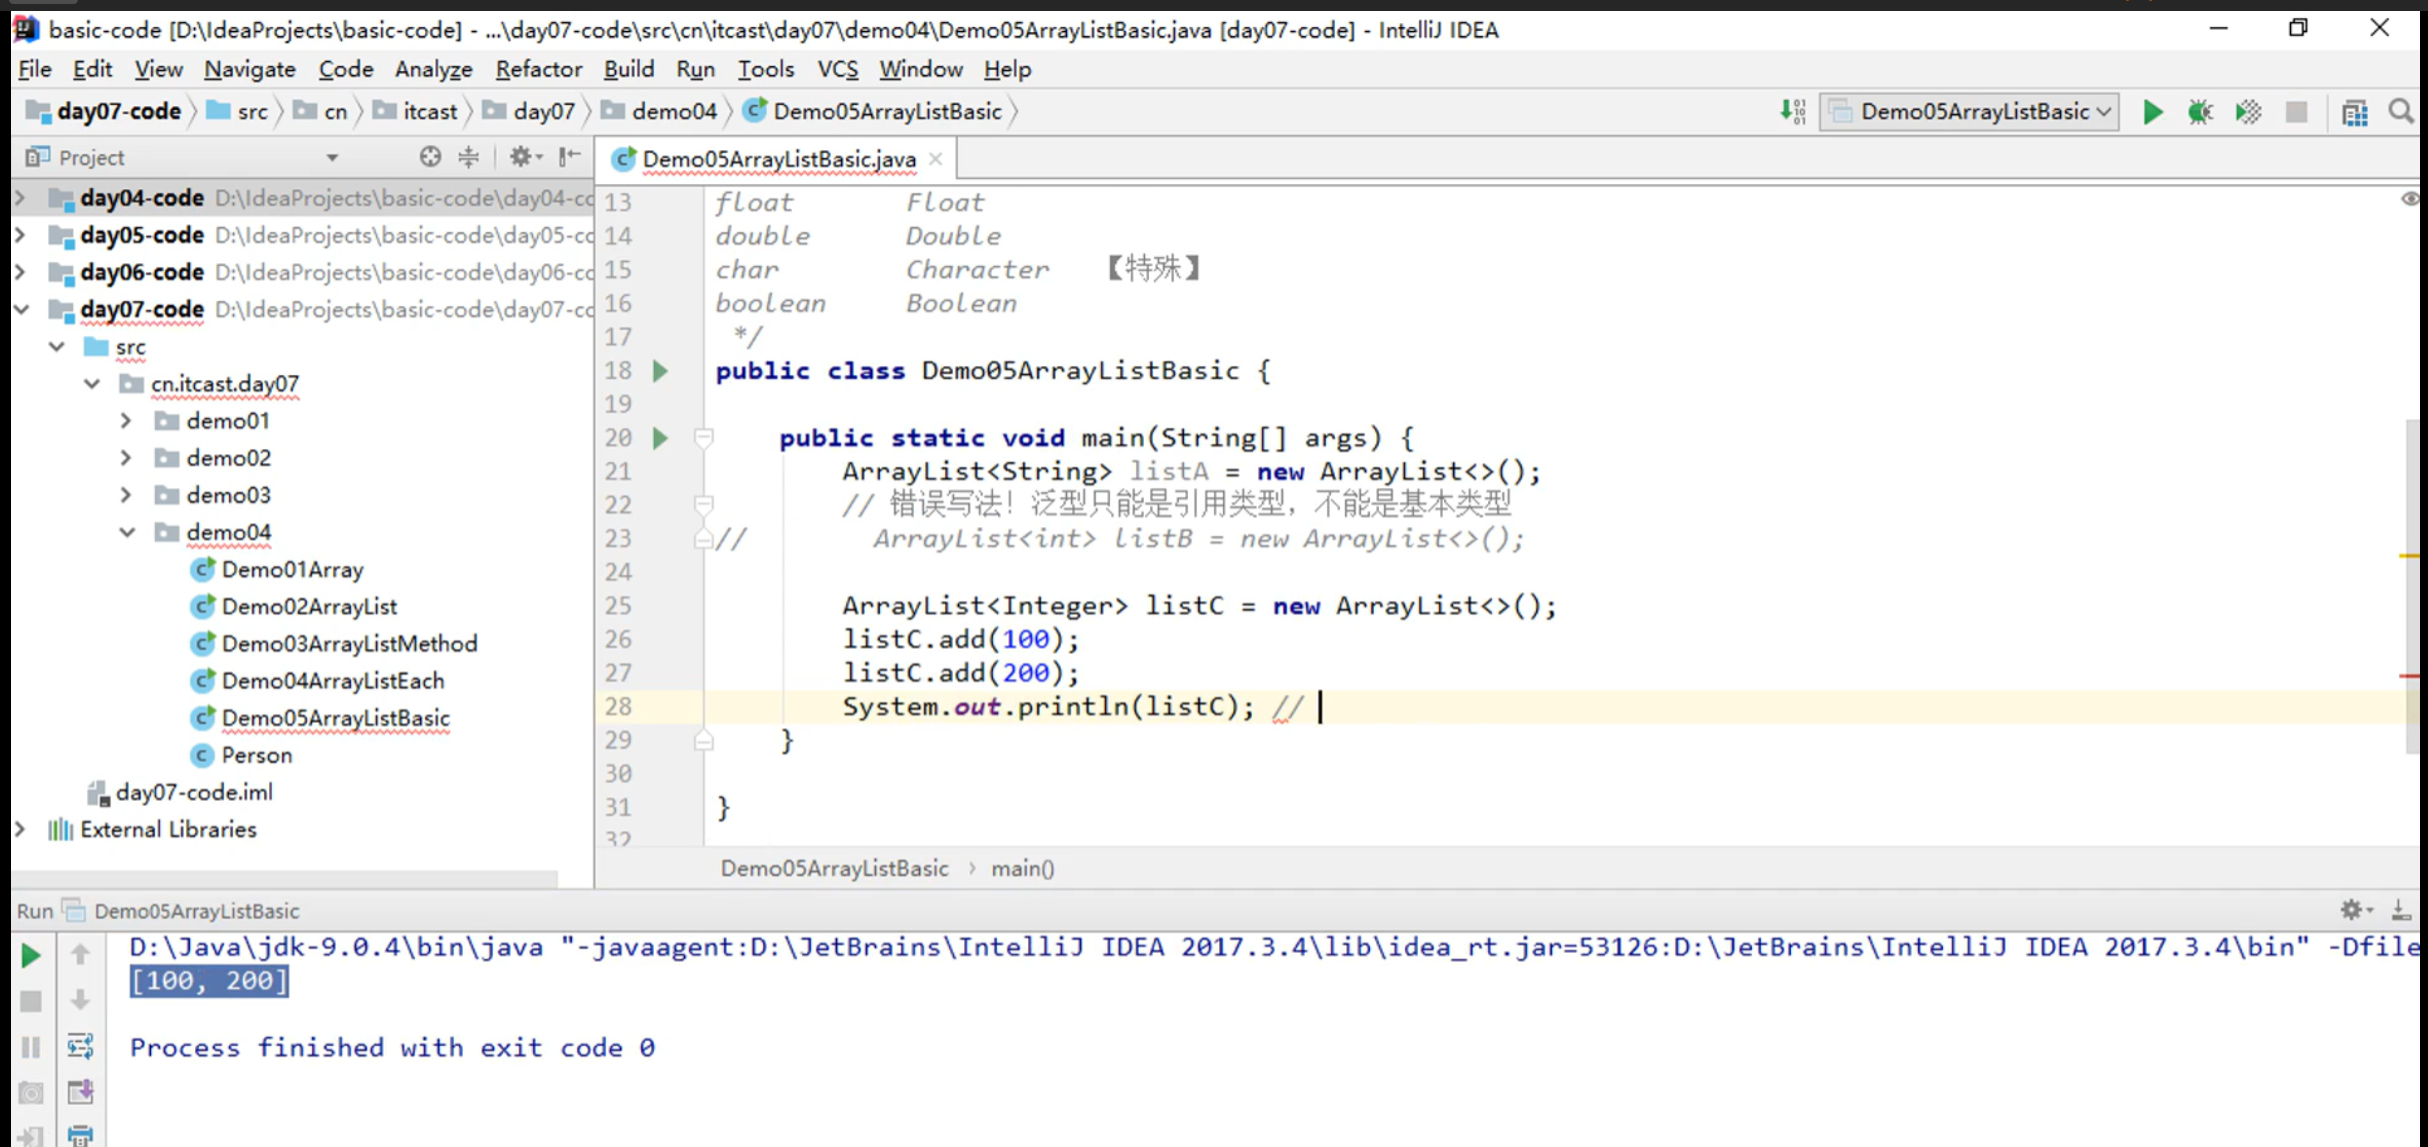Open Project Structure icon in toolbar
Image resolution: width=2428 pixels, height=1147 pixels.
2355,112
